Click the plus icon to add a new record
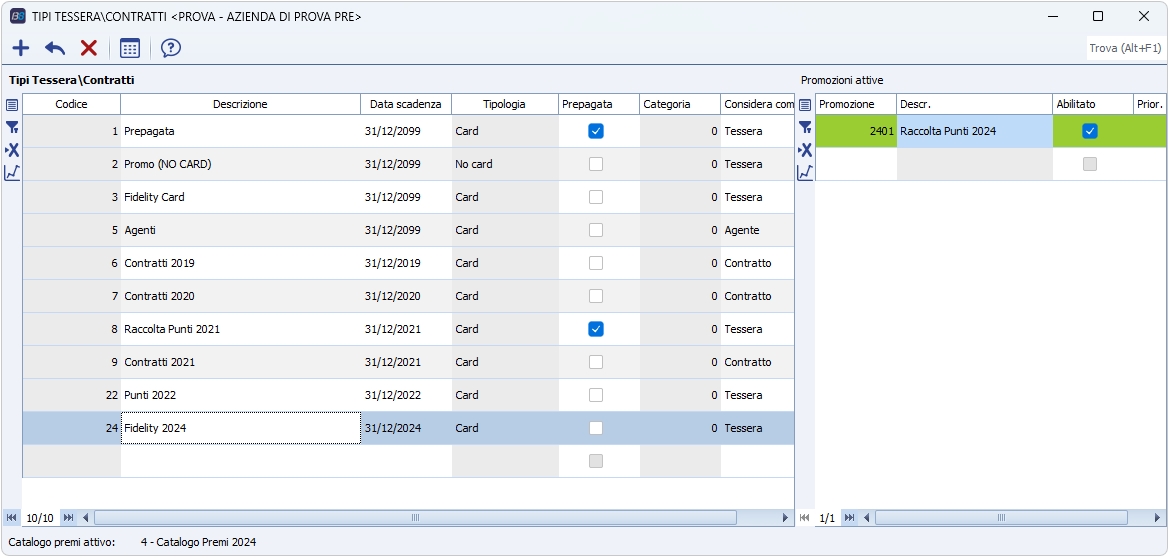 coord(21,48)
